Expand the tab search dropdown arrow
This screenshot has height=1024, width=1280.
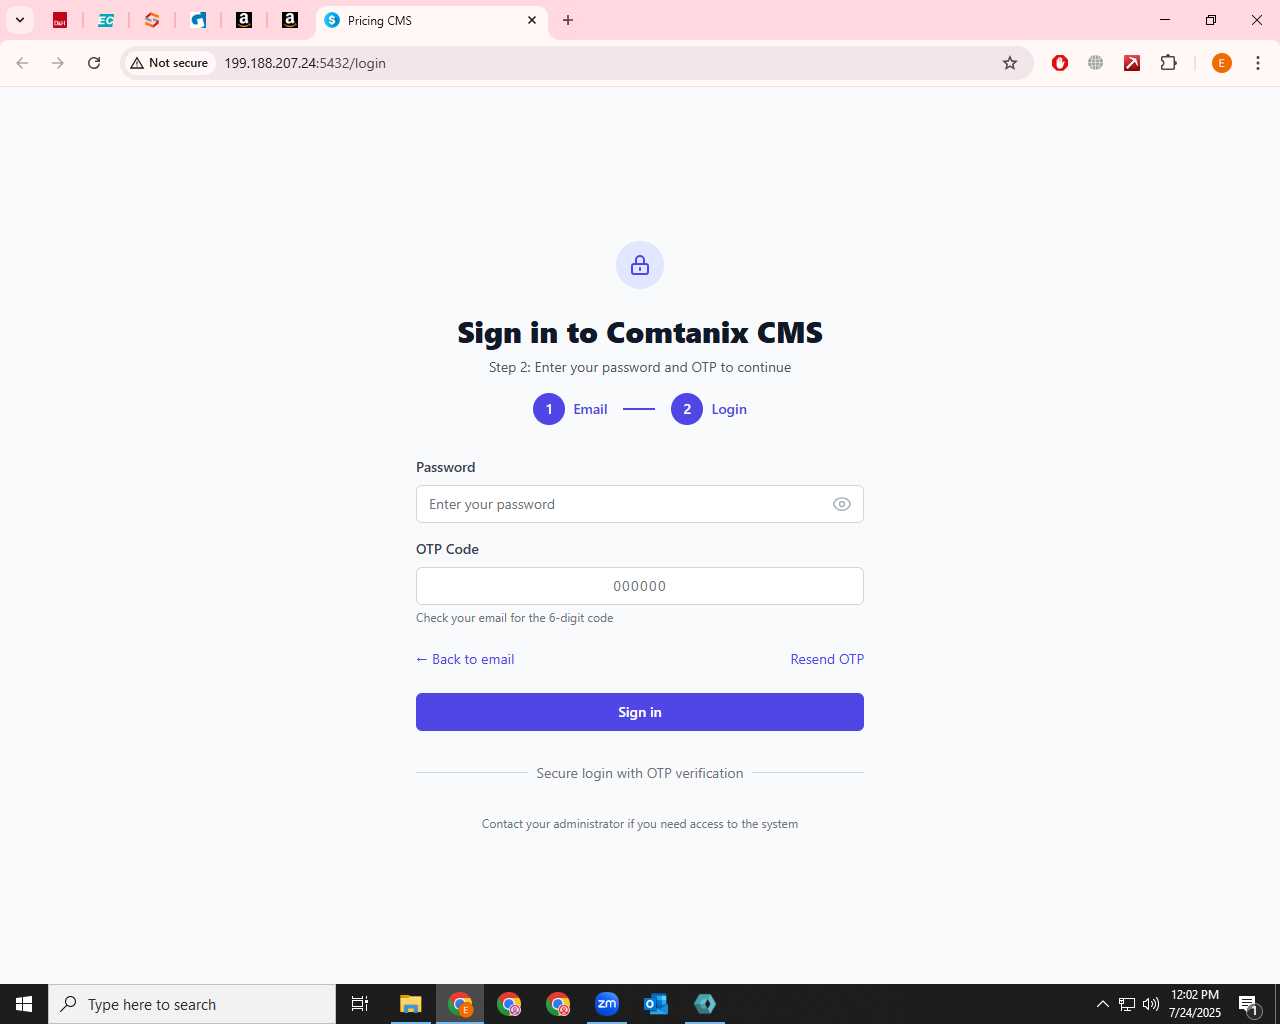pyautogui.click(x=20, y=20)
